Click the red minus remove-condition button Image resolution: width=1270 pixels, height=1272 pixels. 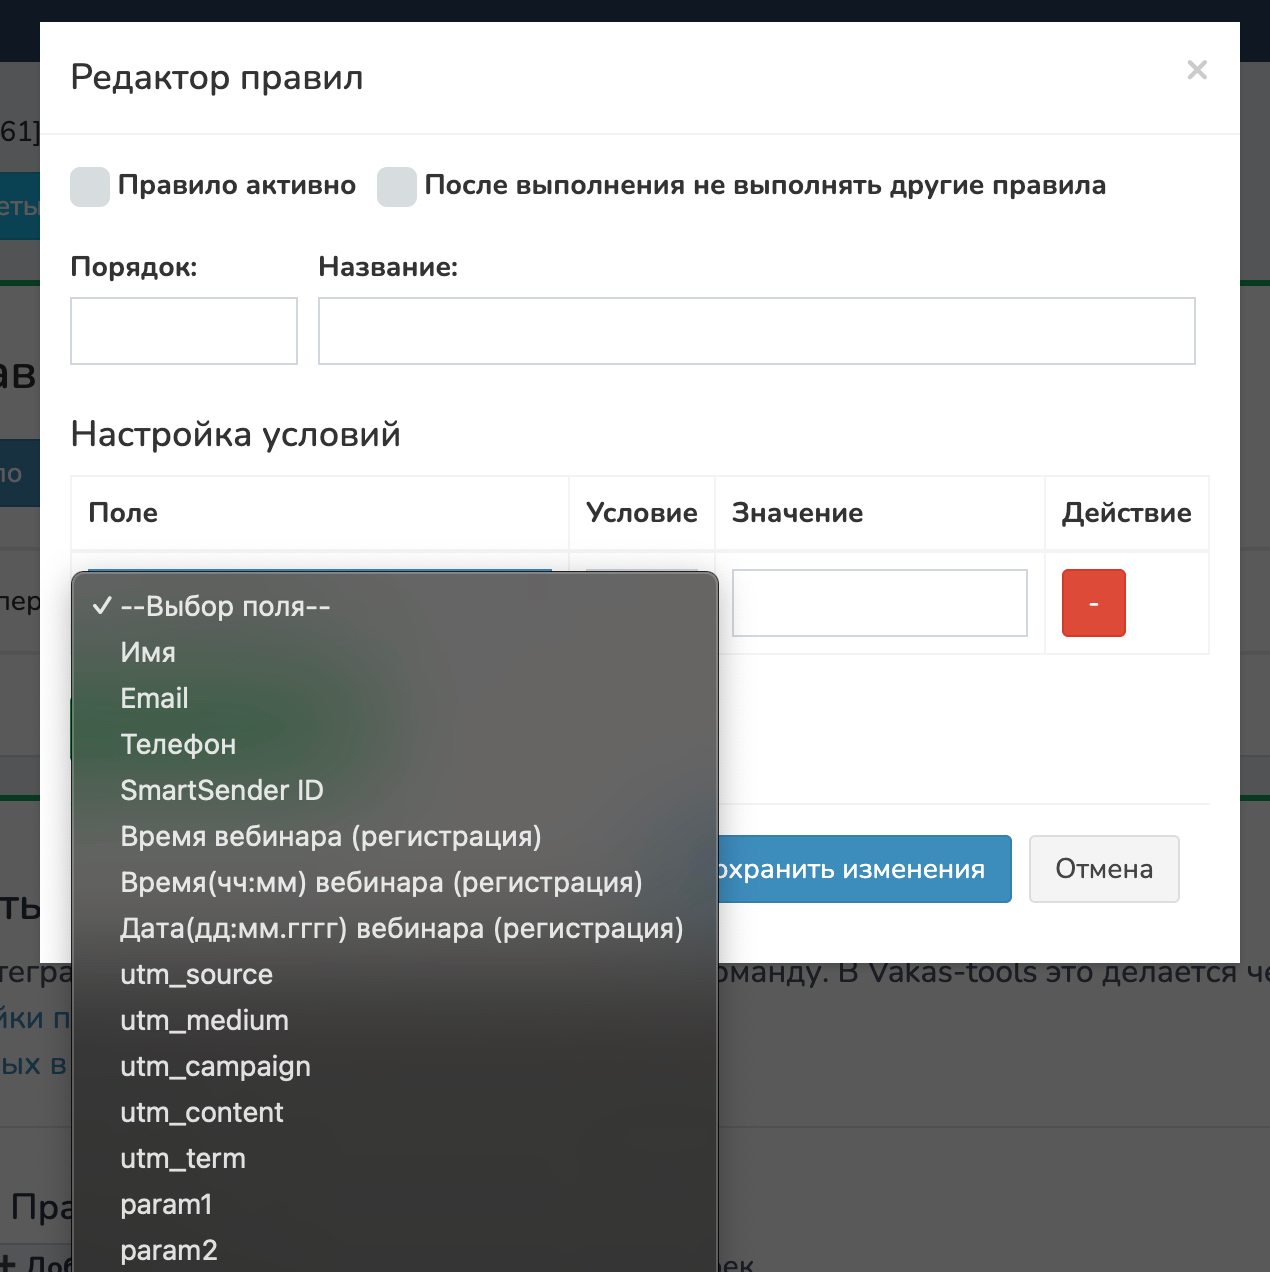[x=1093, y=603]
